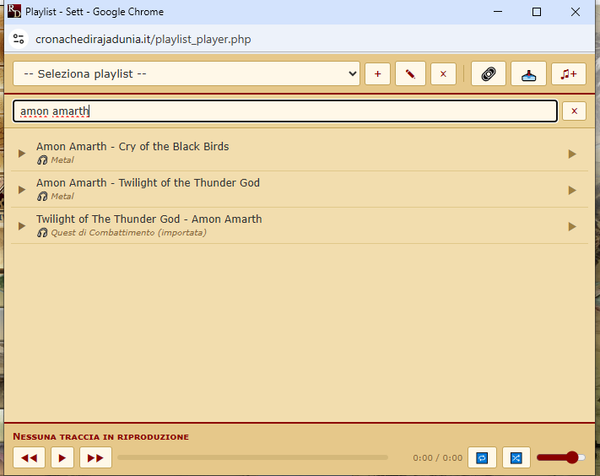600x476 pixels.
Task: Play Amon Amarth - Twilight of the Thunder God left arrow
Action: pos(22,190)
